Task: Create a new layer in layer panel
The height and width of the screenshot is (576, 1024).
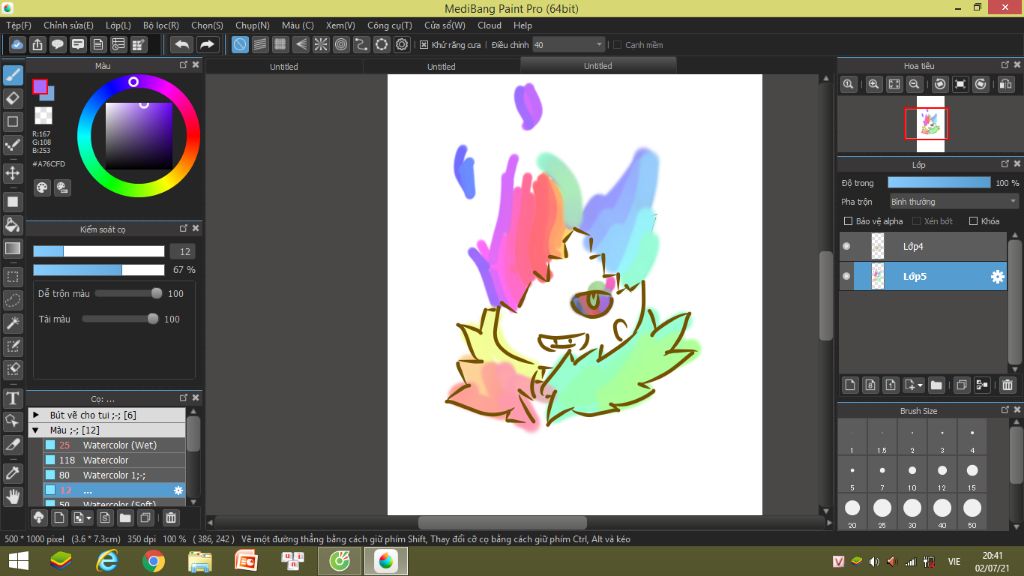Action: coord(850,385)
